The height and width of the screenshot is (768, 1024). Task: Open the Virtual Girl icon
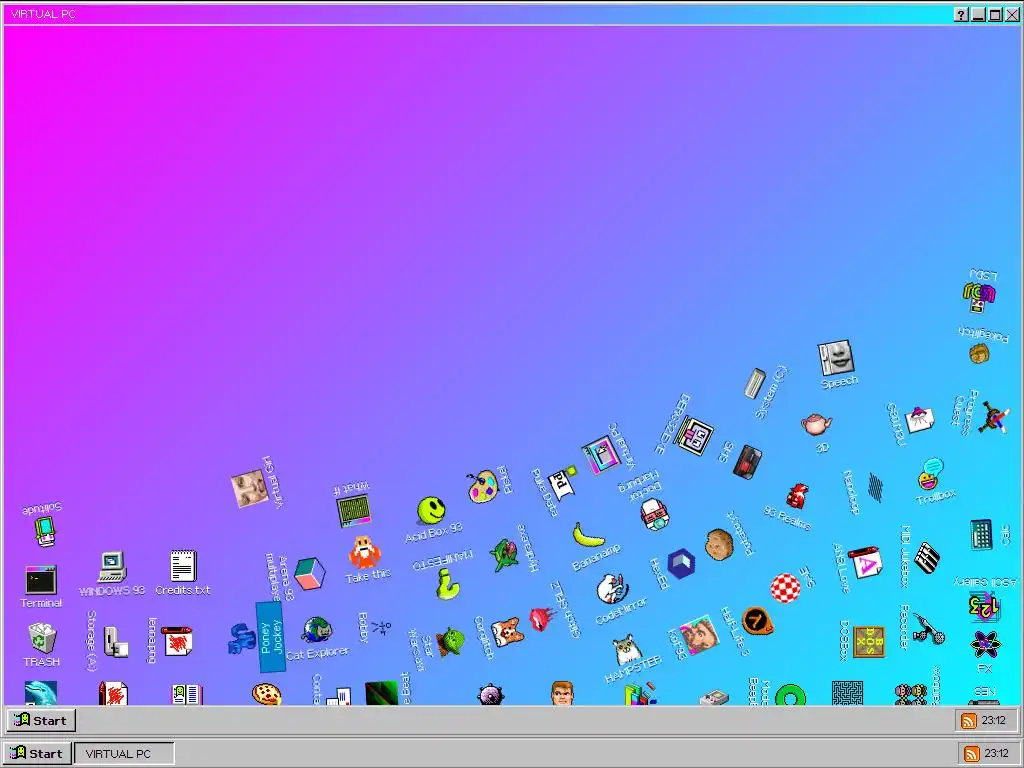pyautogui.click(x=249, y=488)
